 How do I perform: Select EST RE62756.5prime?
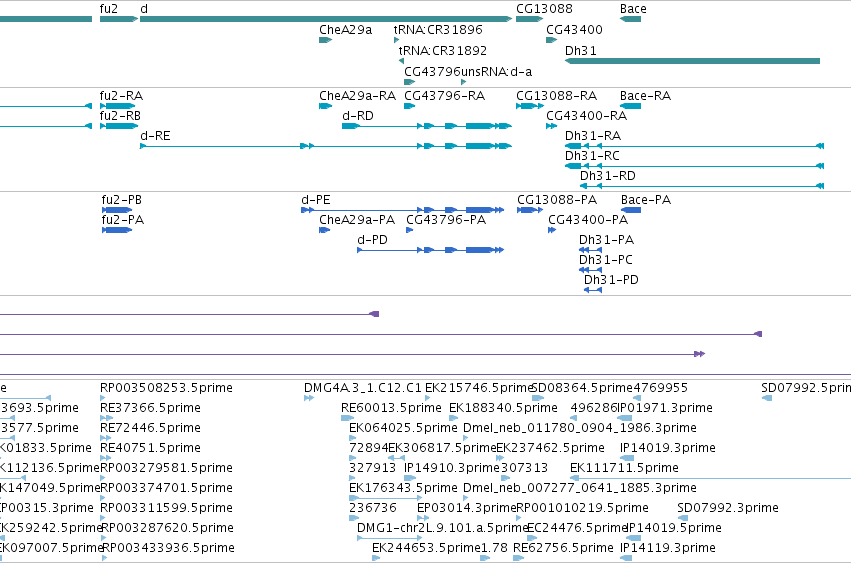pos(563,548)
